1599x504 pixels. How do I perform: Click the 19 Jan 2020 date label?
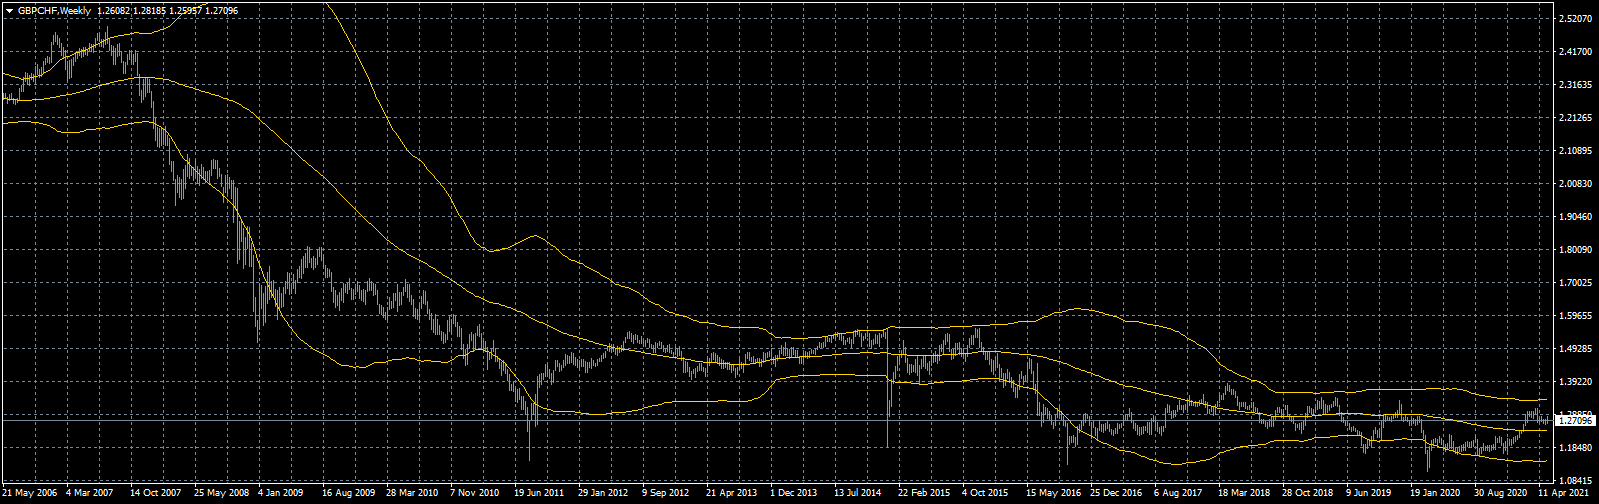[x=1435, y=493]
